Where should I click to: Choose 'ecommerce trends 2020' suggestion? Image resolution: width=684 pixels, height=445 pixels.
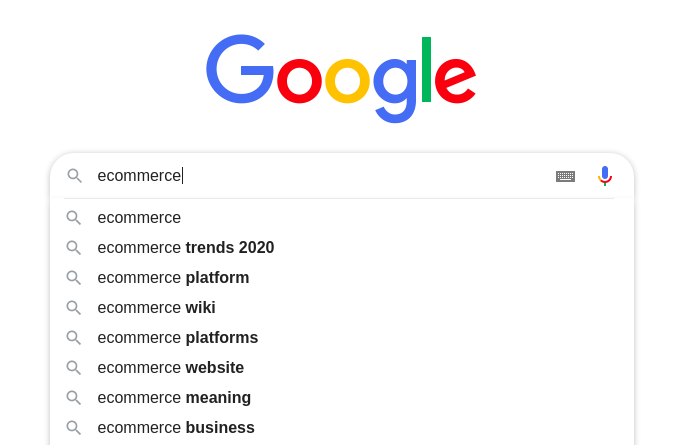[x=186, y=248]
